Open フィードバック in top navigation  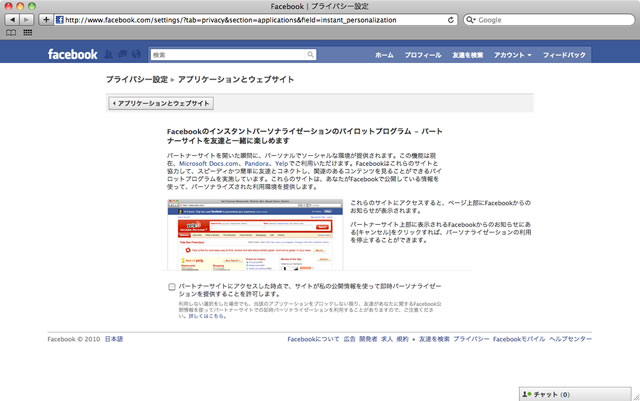coord(564,55)
